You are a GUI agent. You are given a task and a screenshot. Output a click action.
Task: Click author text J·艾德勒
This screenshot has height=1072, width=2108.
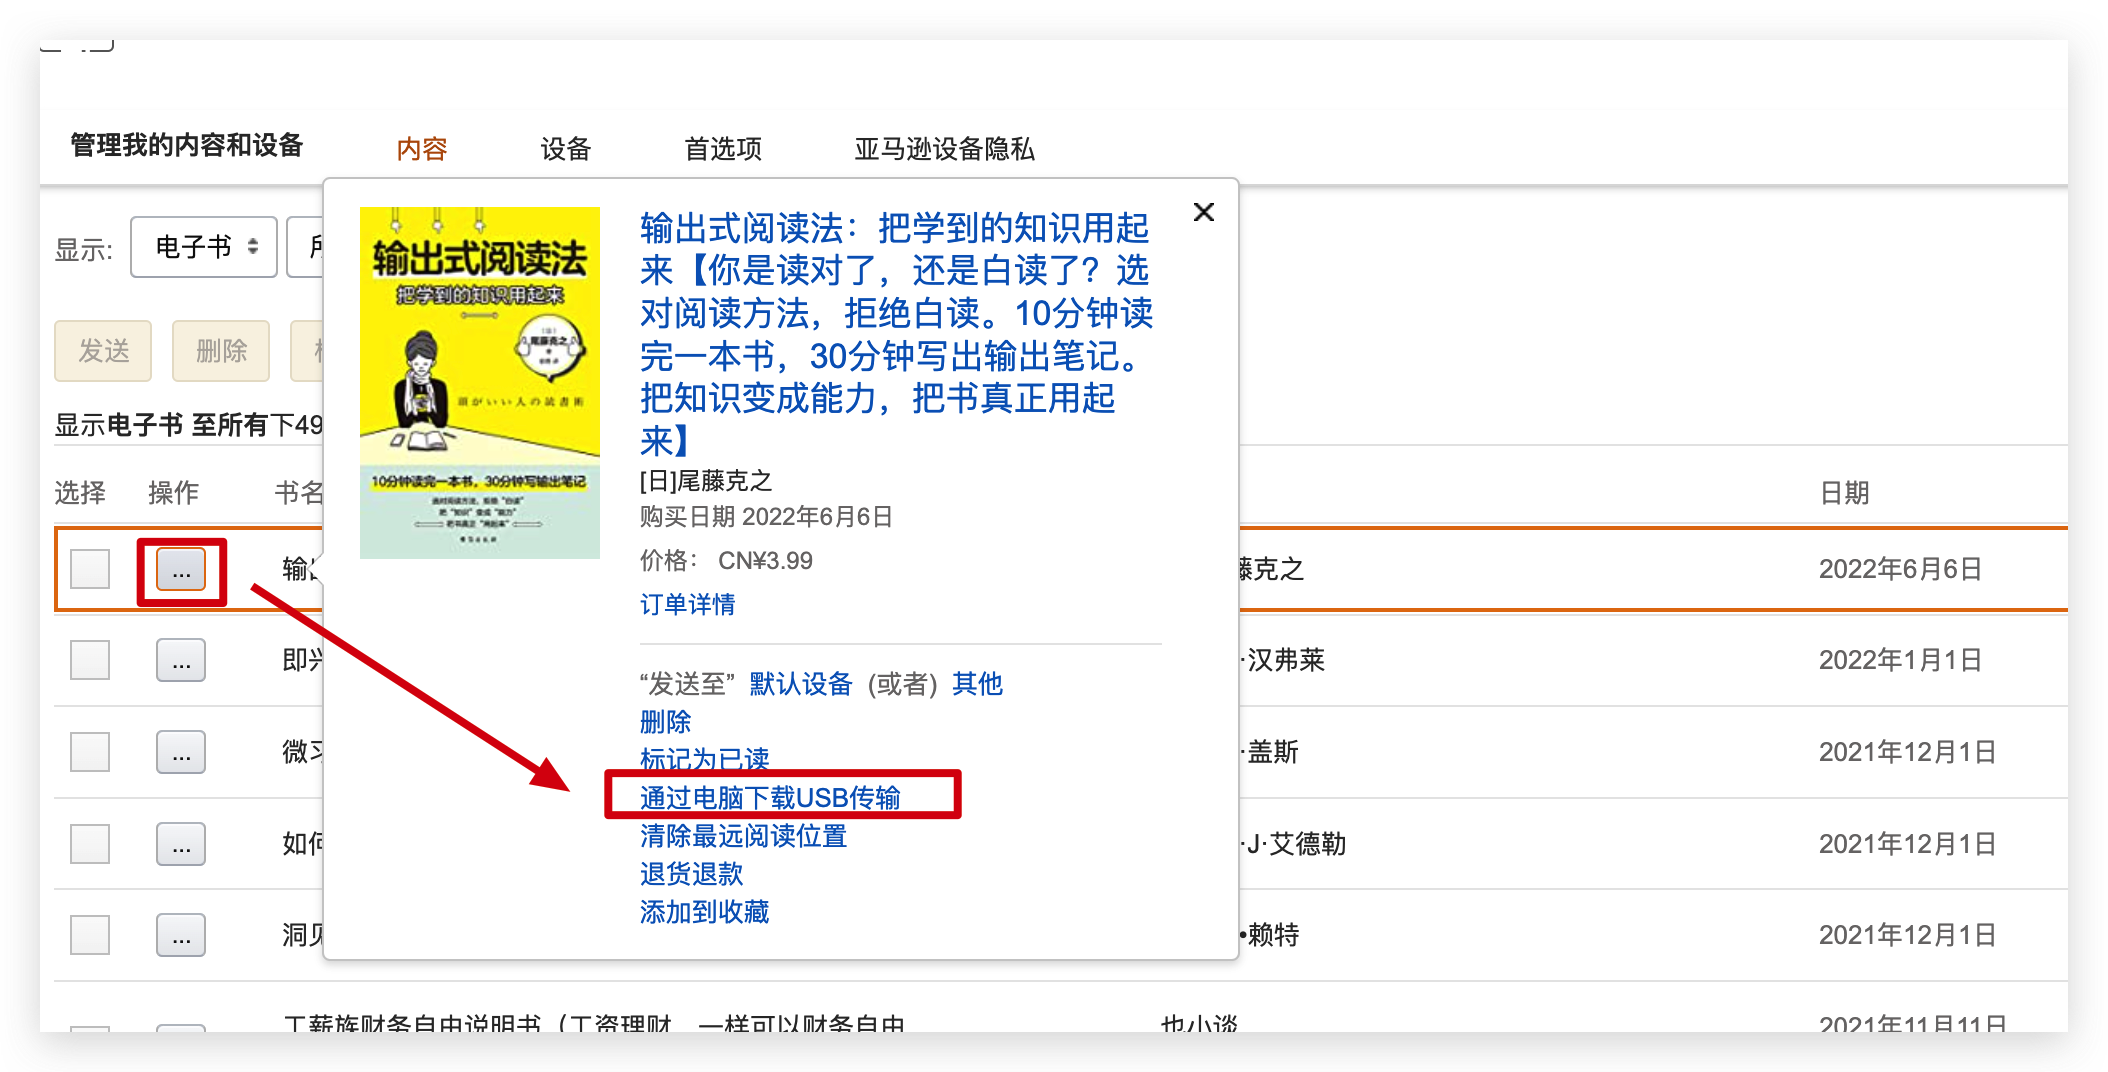[1295, 844]
